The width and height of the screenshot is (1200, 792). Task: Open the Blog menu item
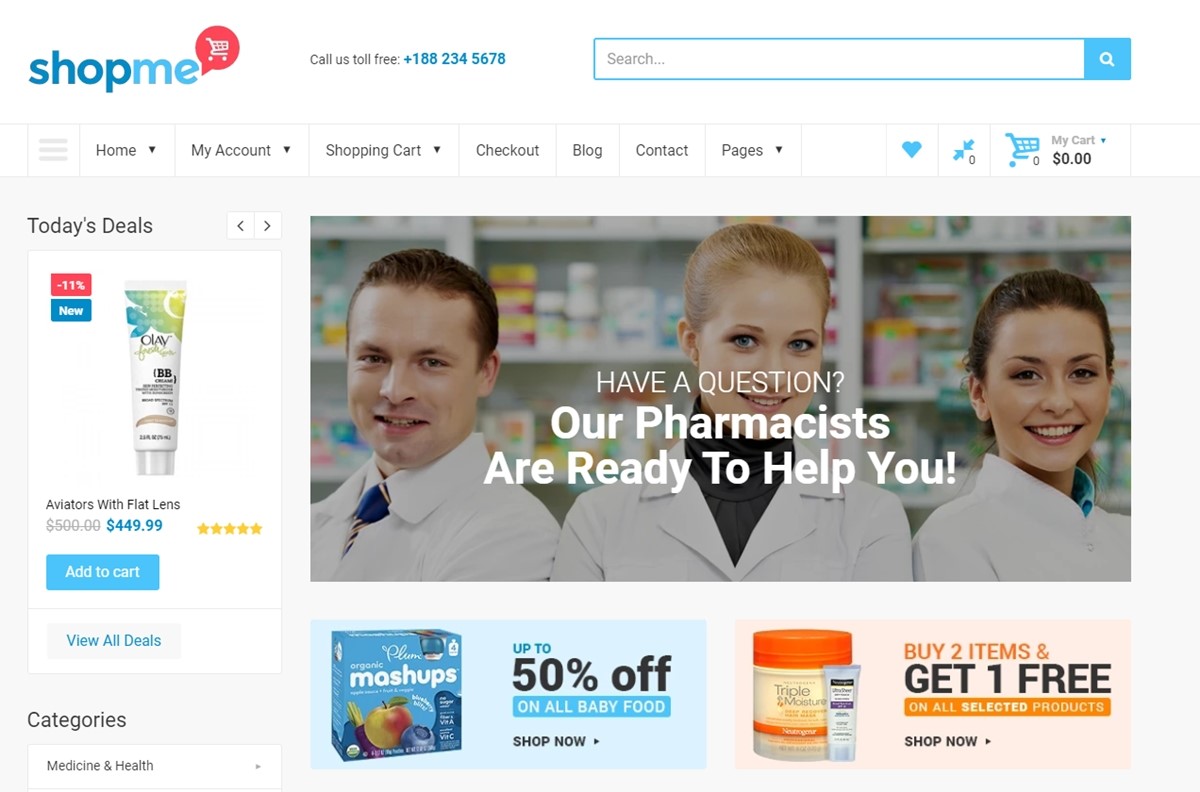tap(587, 150)
